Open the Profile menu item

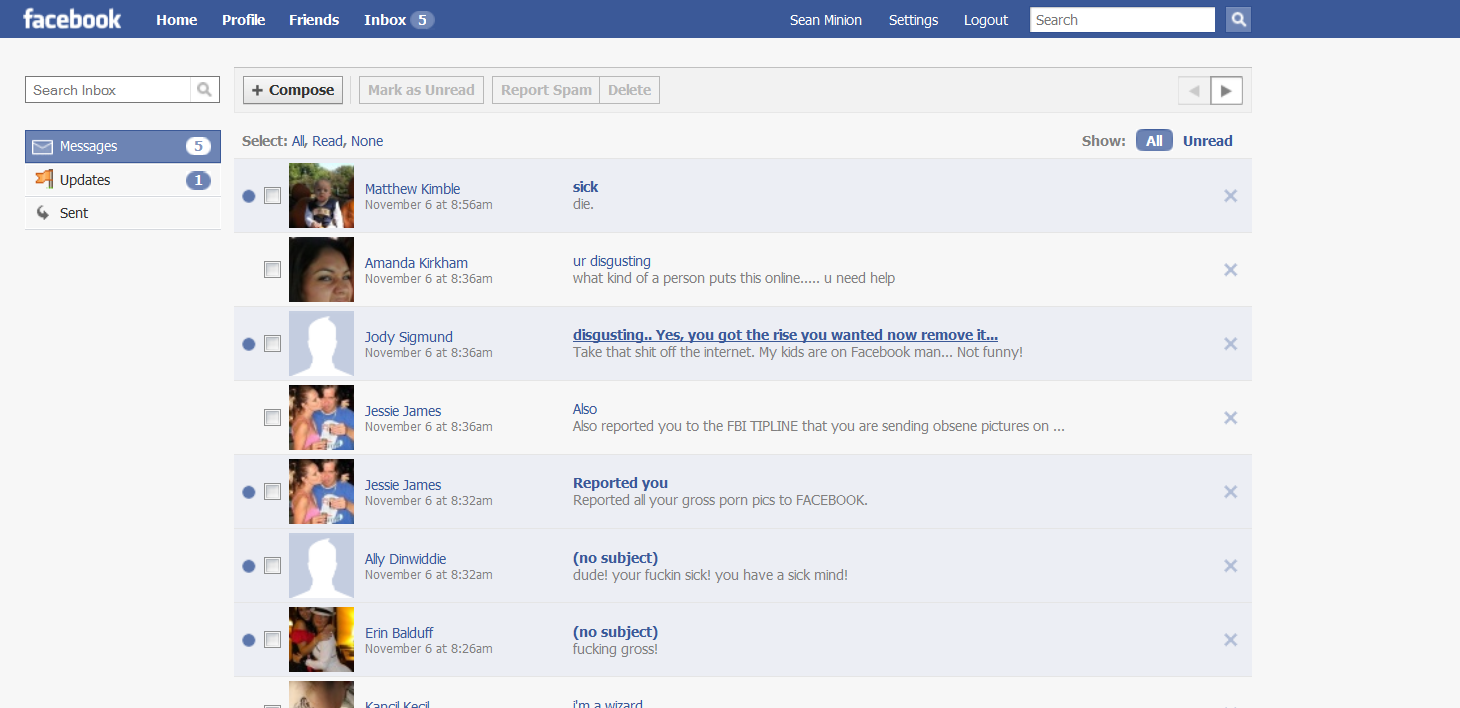pos(244,20)
